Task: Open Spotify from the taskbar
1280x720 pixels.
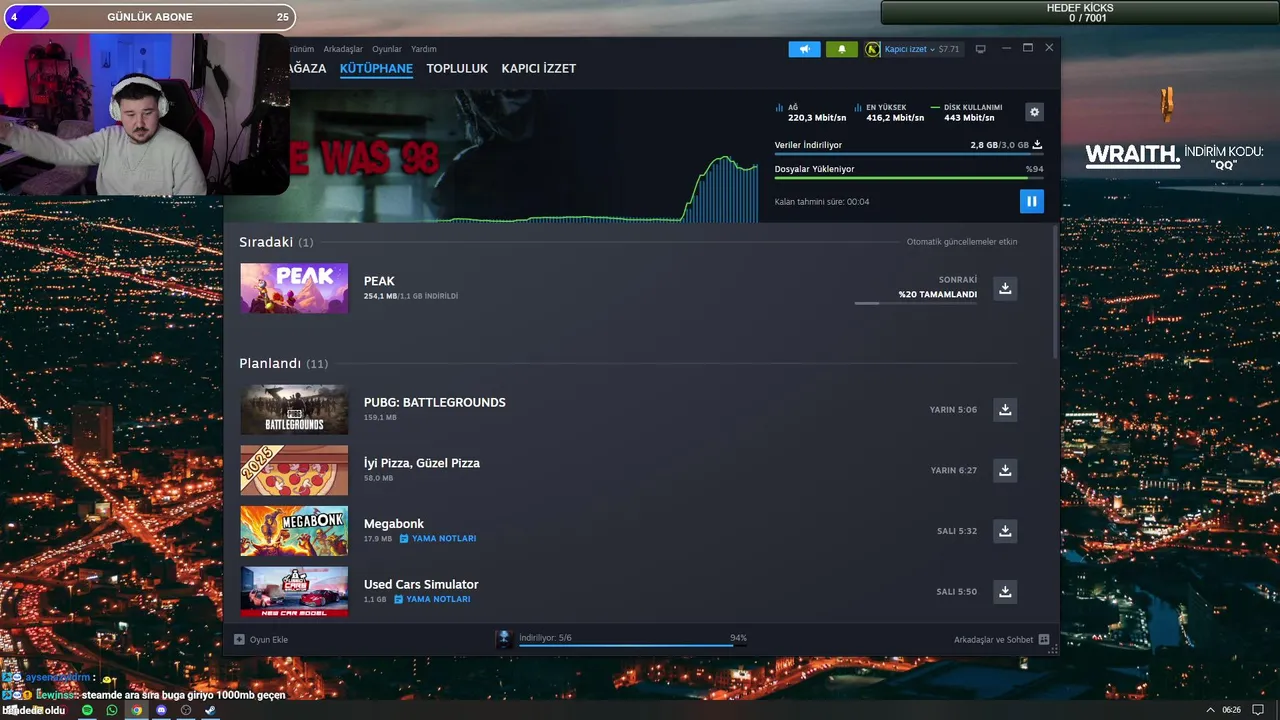Action: 87,710
